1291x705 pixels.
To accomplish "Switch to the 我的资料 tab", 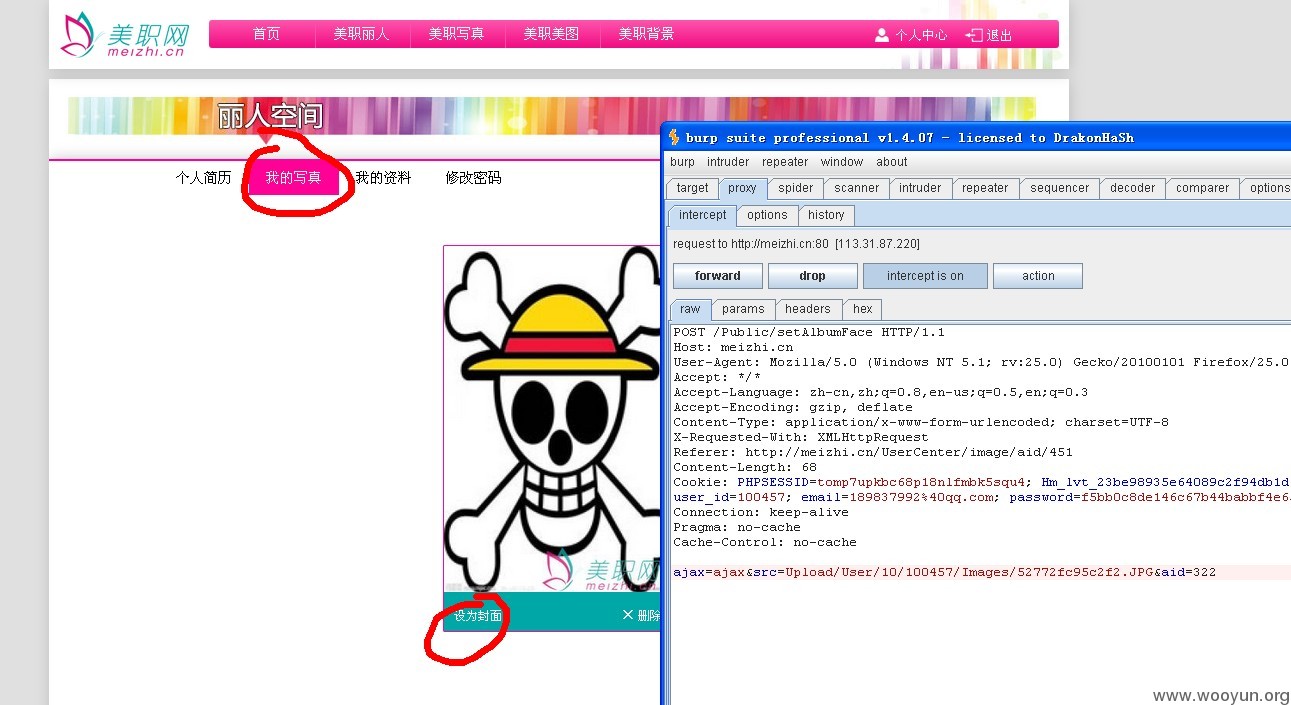I will tap(383, 178).
